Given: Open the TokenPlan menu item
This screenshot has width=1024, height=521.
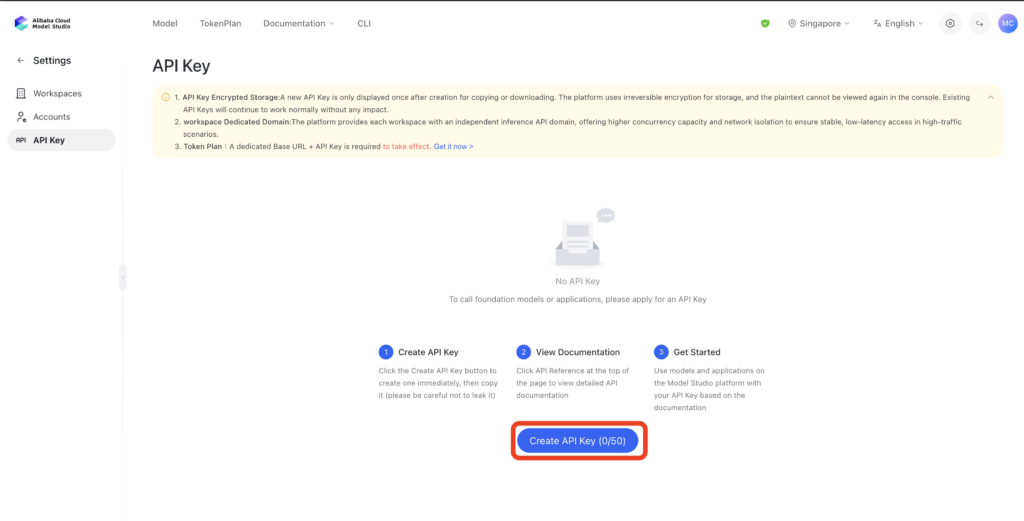Looking at the screenshot, I should tap(220, 24).
